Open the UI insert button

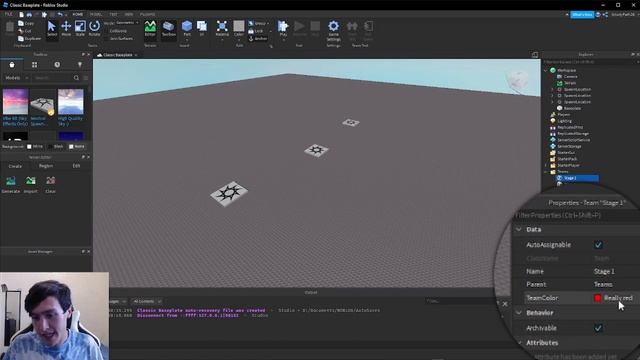coord(202,29)
